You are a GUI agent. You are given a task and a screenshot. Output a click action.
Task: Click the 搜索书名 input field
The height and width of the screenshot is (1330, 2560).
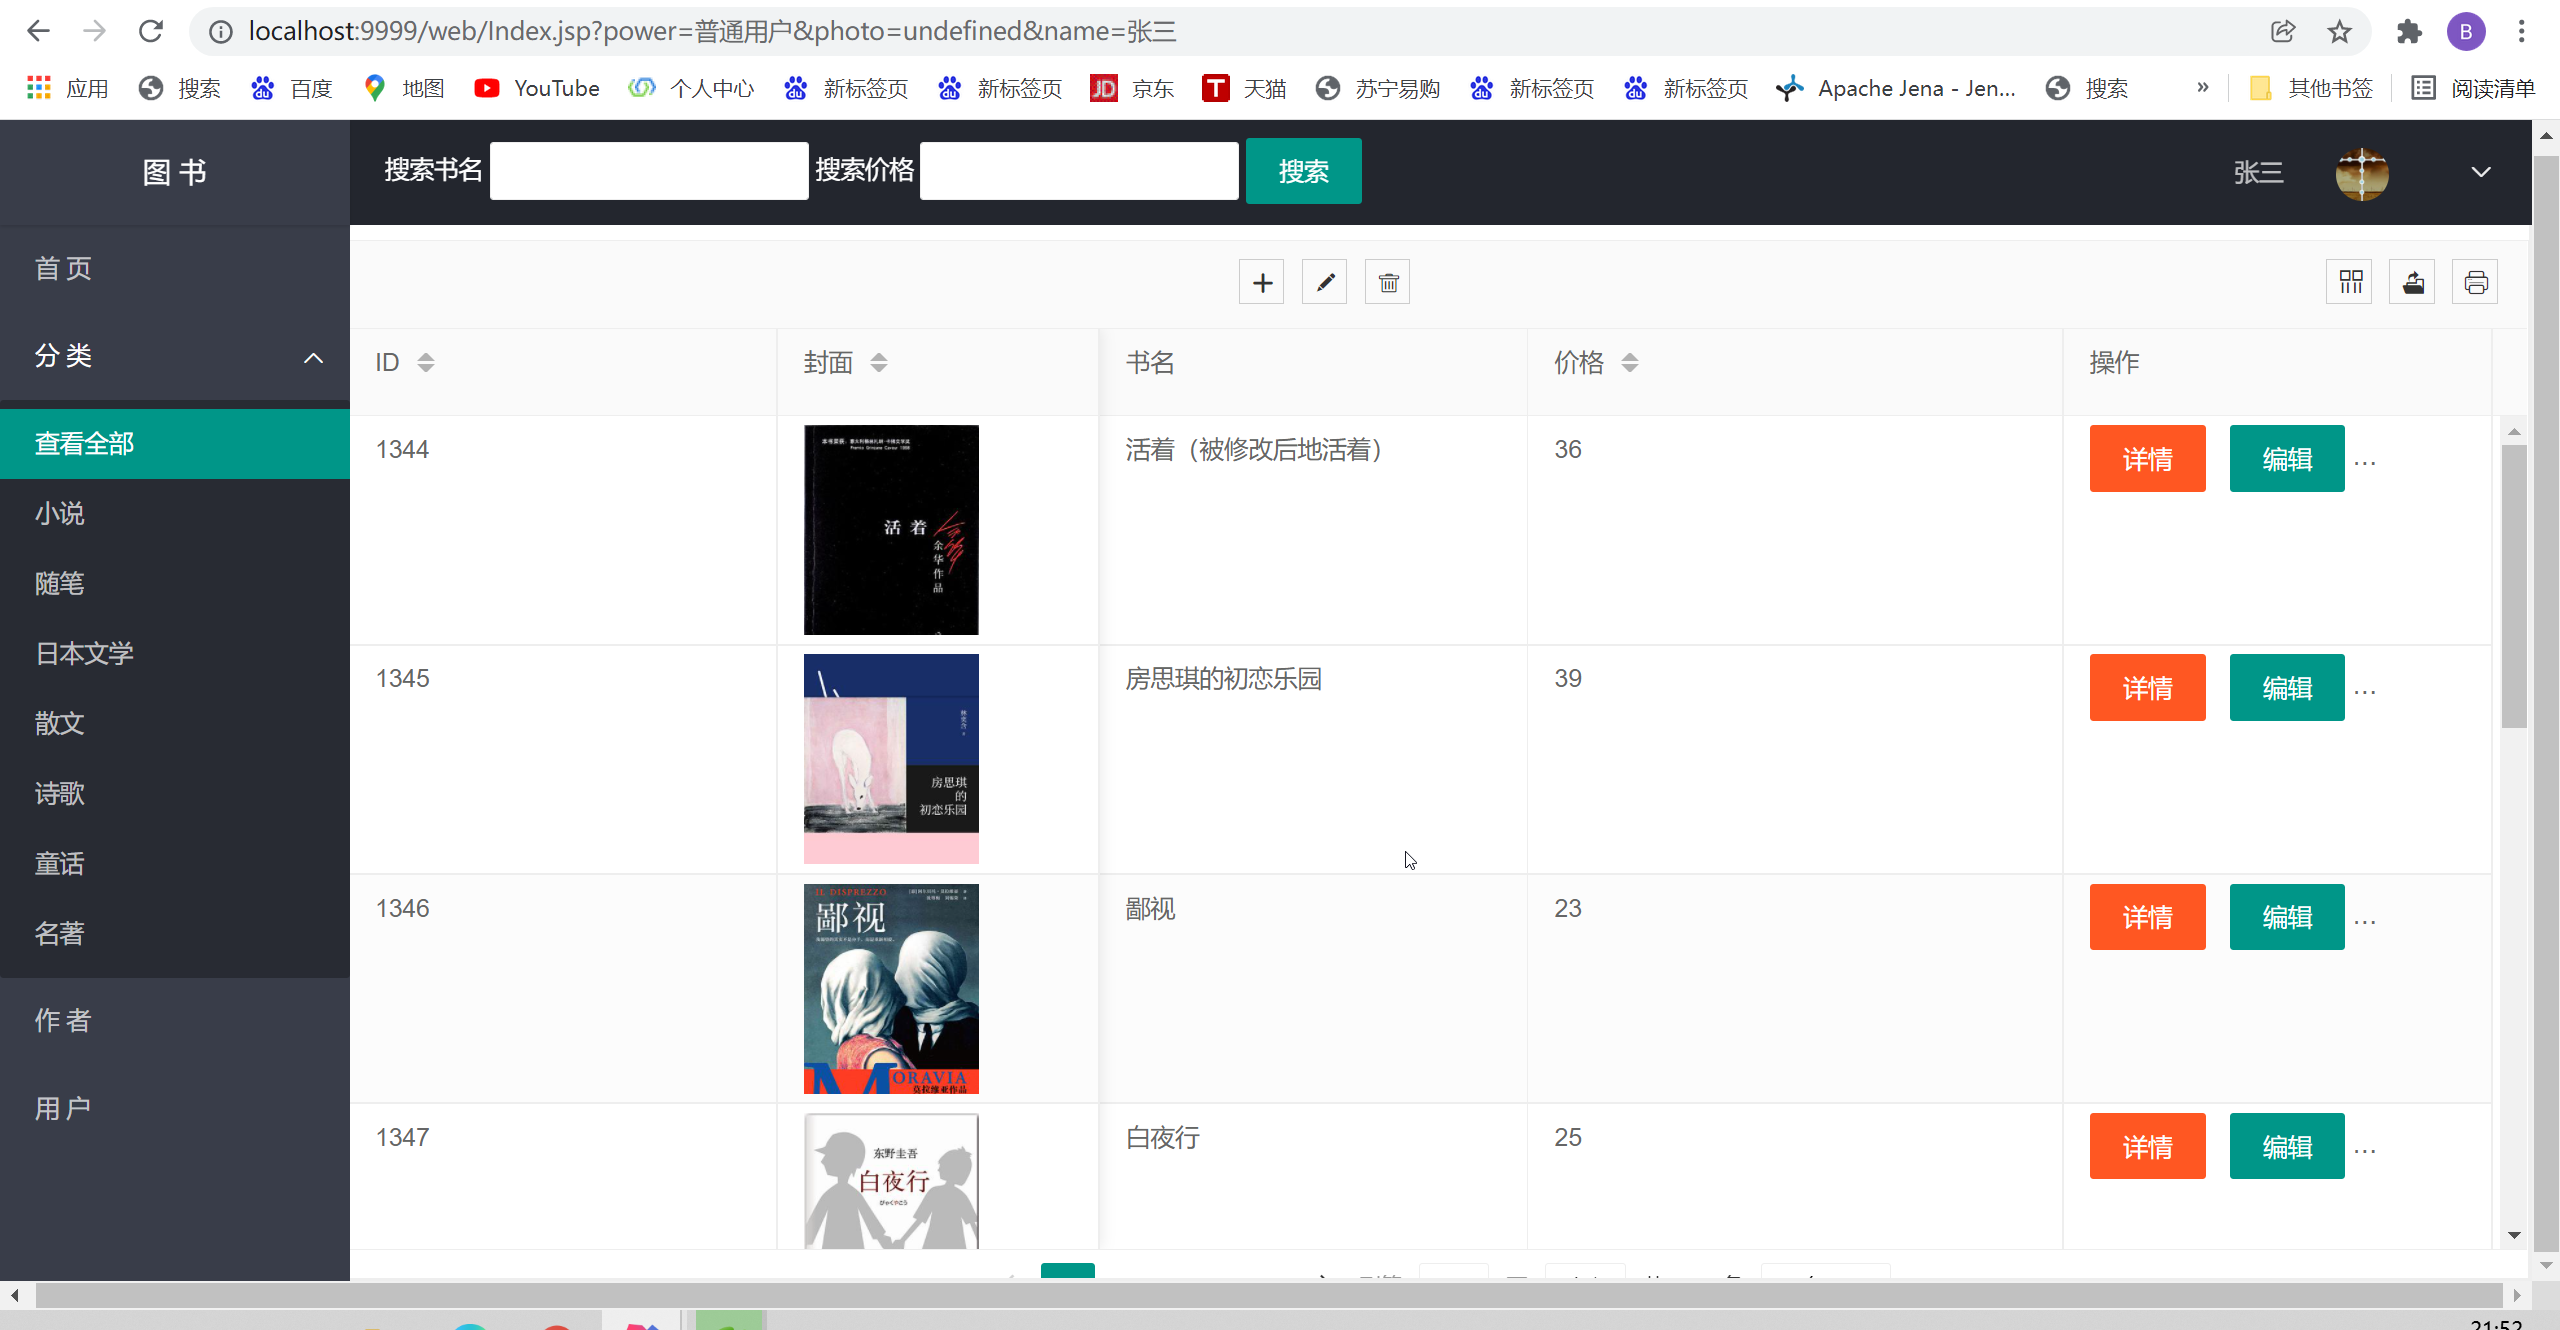pos(648,171)
